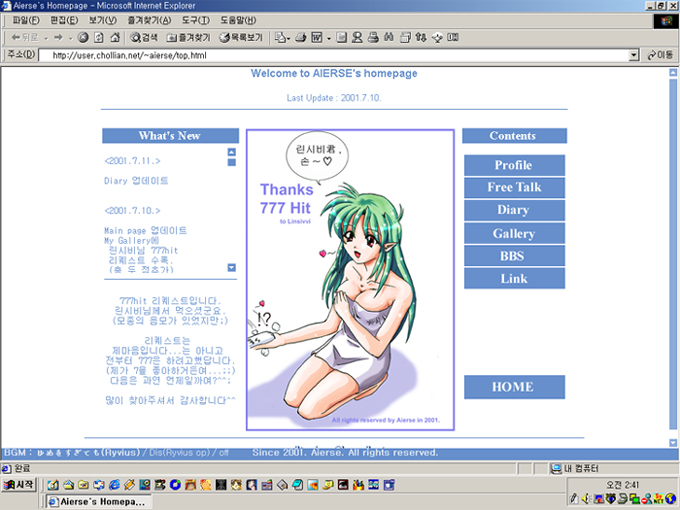Select the Dis(Ryvius op) BGM link
This screenshot has height=510, width=680.
point(180,453)
